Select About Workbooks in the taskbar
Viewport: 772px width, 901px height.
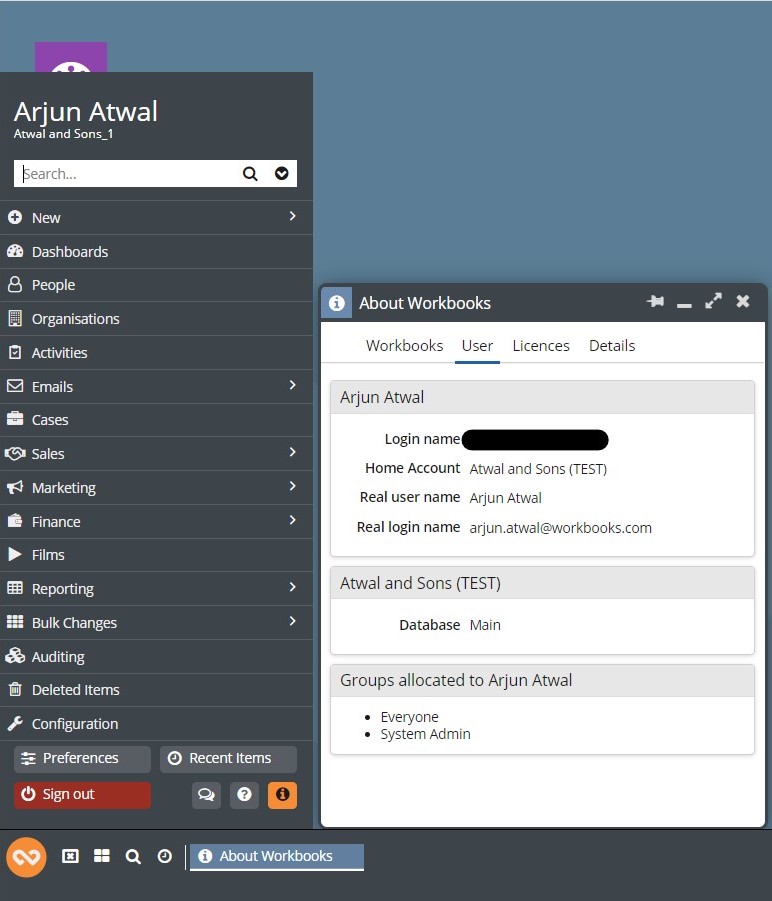point(276,857)
